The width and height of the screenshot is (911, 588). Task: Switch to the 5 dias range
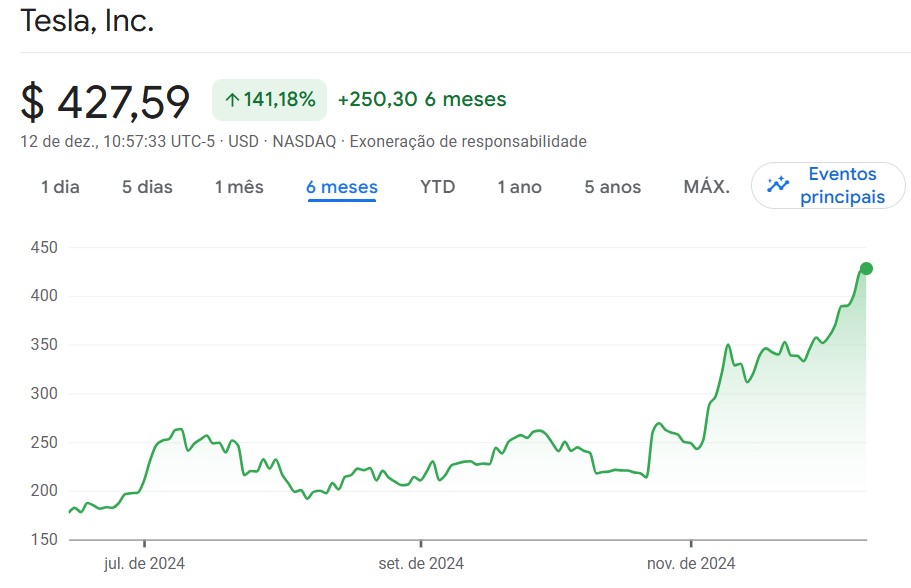147,187
